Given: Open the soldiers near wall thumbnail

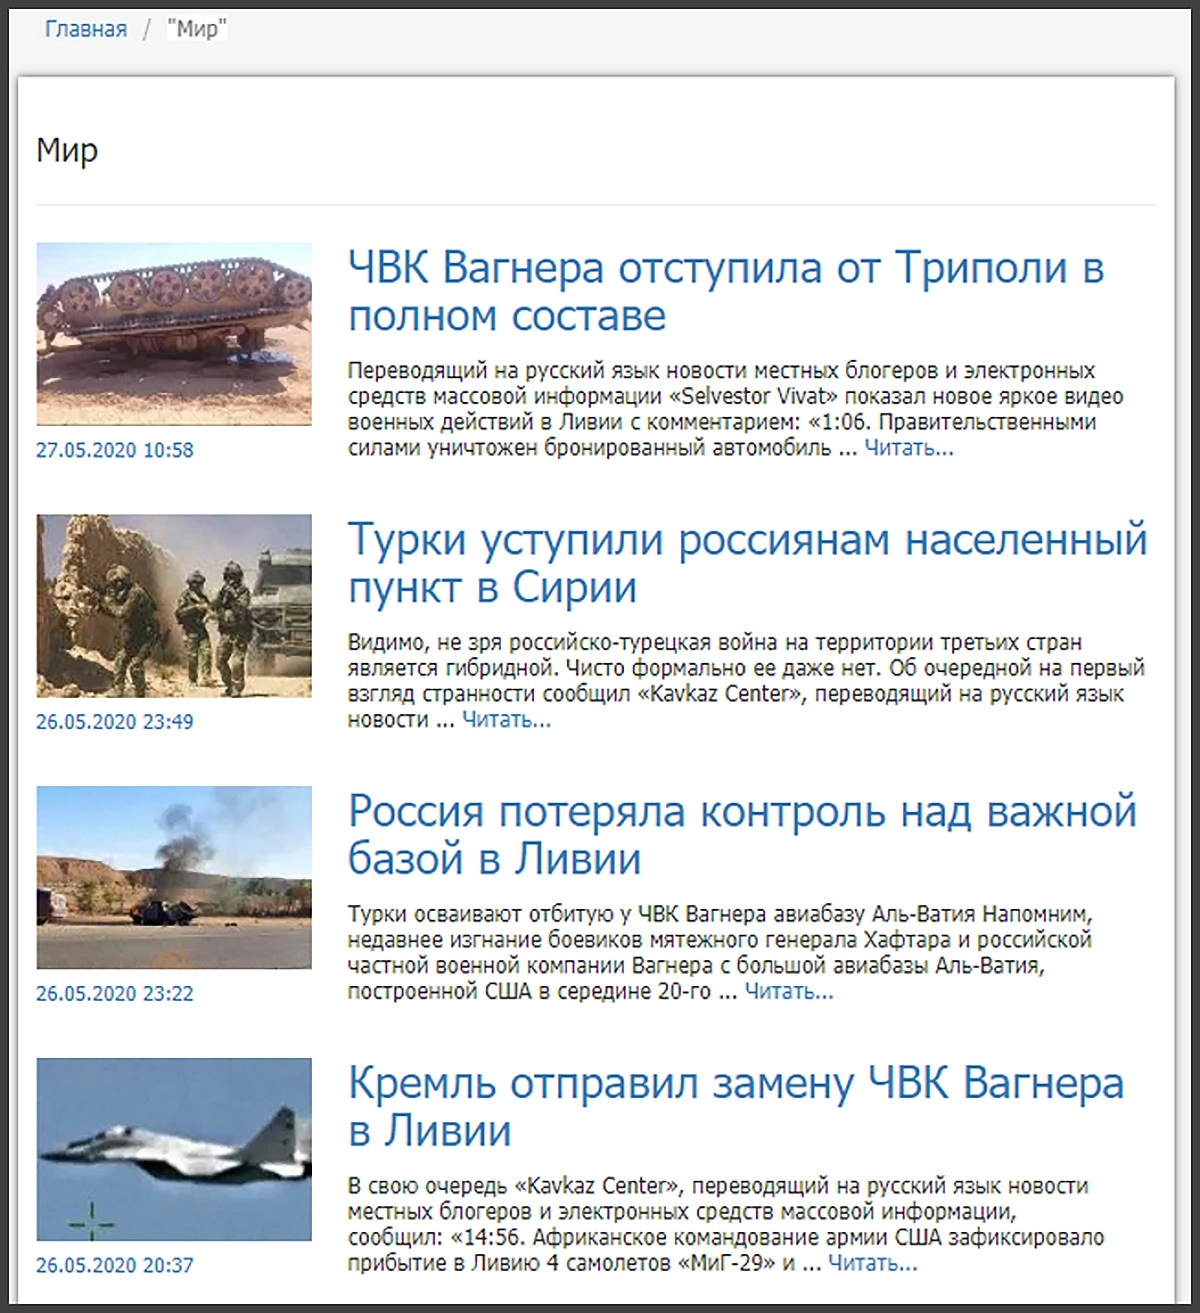Looking at the screenshot, I should (x=174, y=606).
